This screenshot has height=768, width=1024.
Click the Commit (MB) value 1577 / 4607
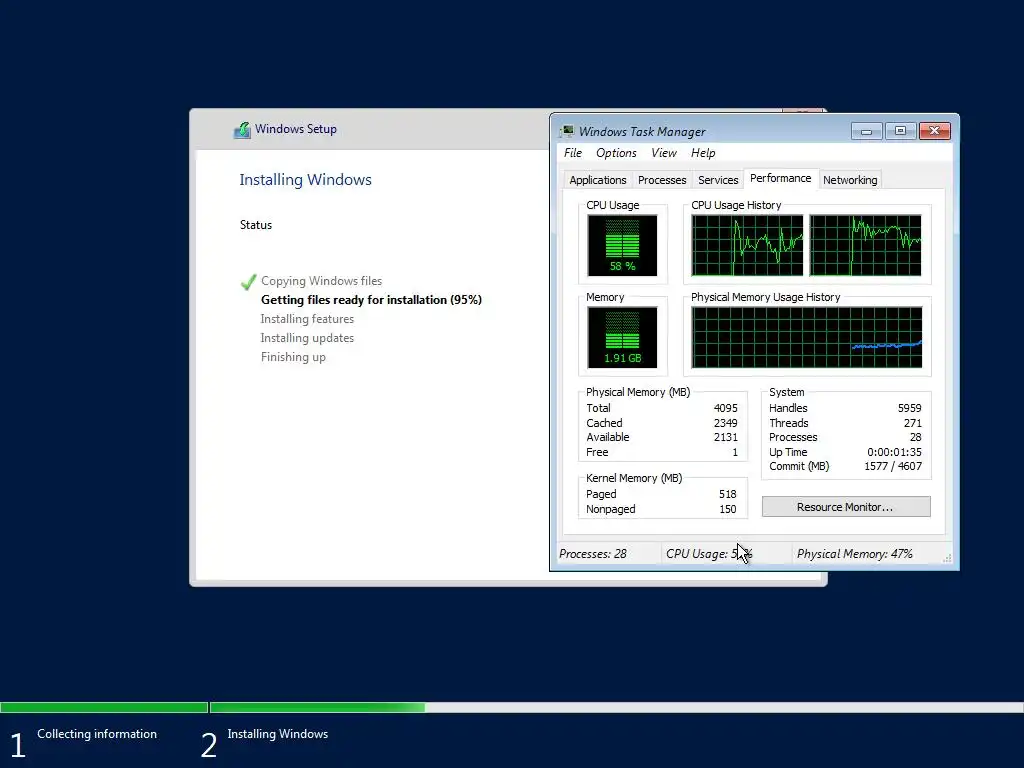pyautogui.click(x=893, y=466)
